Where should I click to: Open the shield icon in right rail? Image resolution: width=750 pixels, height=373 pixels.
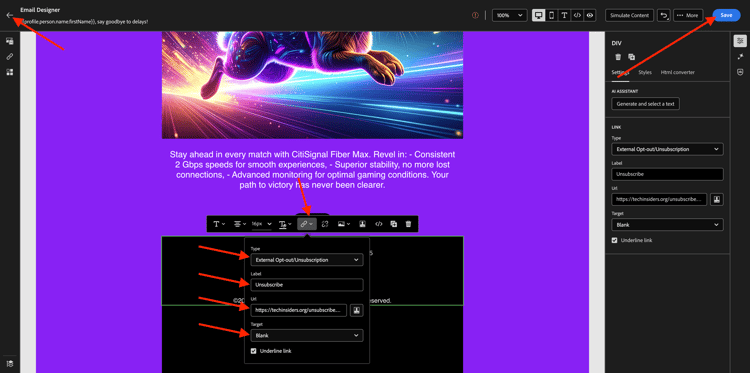[740, 72]
